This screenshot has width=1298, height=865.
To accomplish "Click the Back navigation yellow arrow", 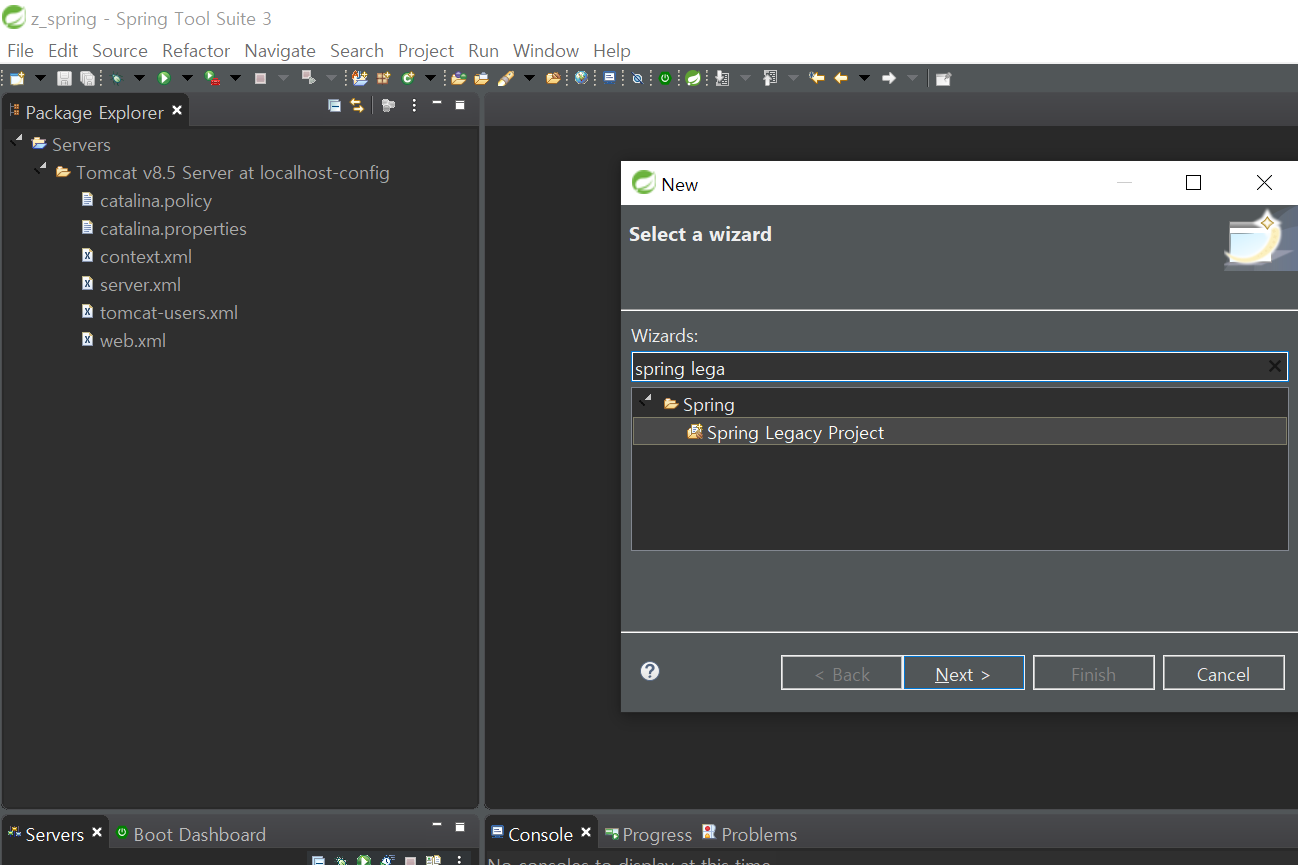I will tap(841, 78).
